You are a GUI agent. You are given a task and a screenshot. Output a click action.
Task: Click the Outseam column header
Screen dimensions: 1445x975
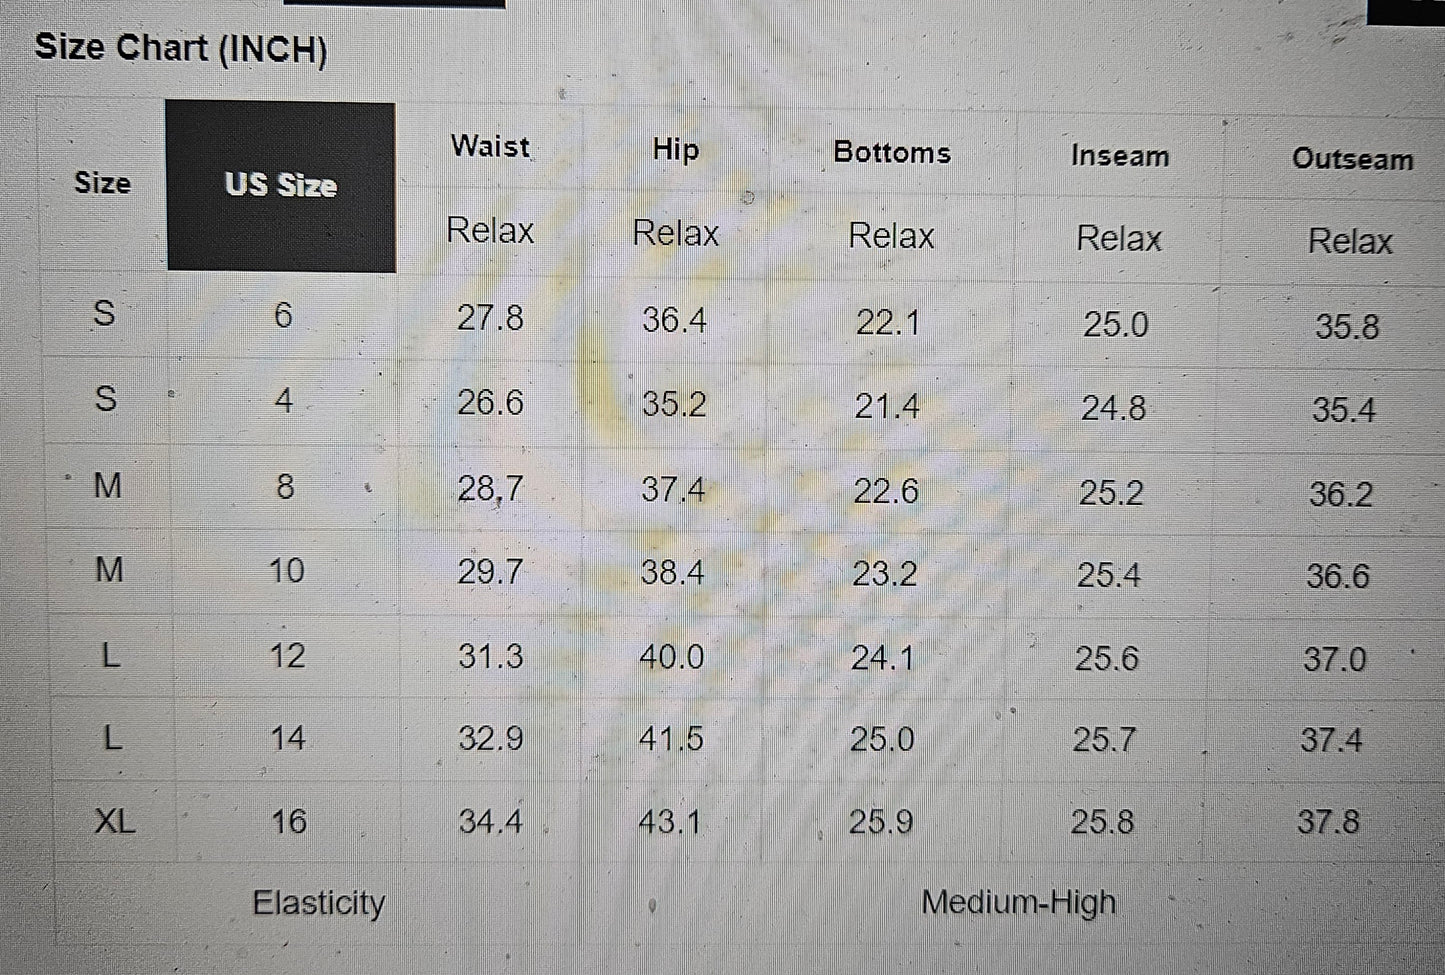click(1352, 159)
